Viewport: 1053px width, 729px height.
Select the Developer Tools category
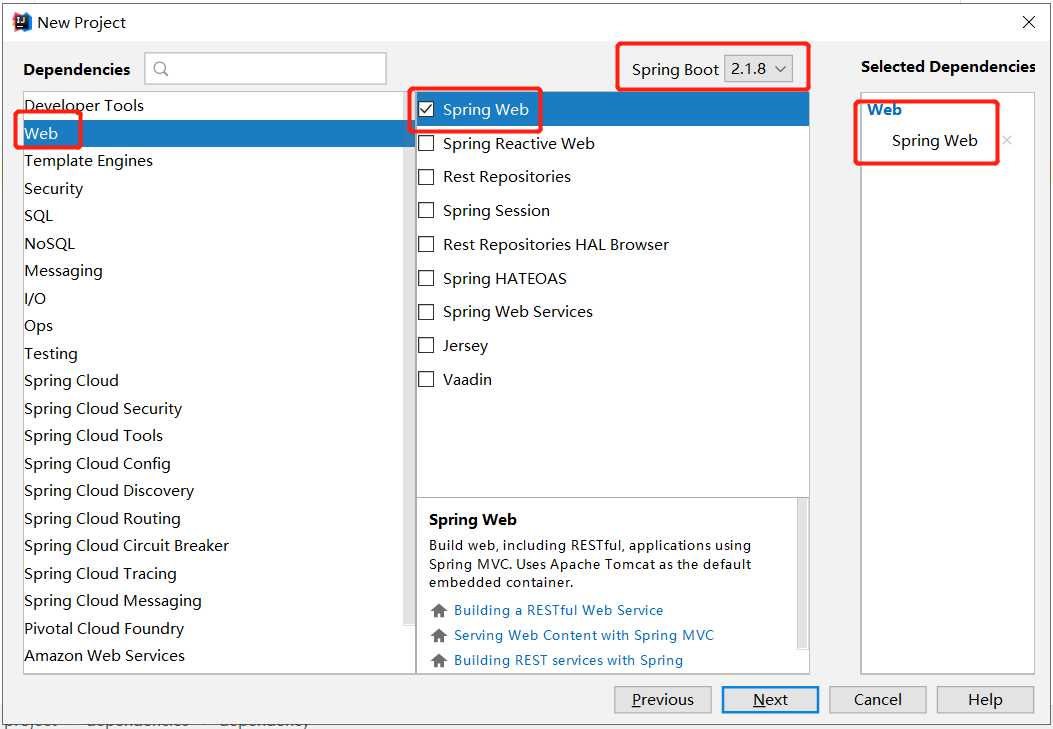[x=214, y=105]
